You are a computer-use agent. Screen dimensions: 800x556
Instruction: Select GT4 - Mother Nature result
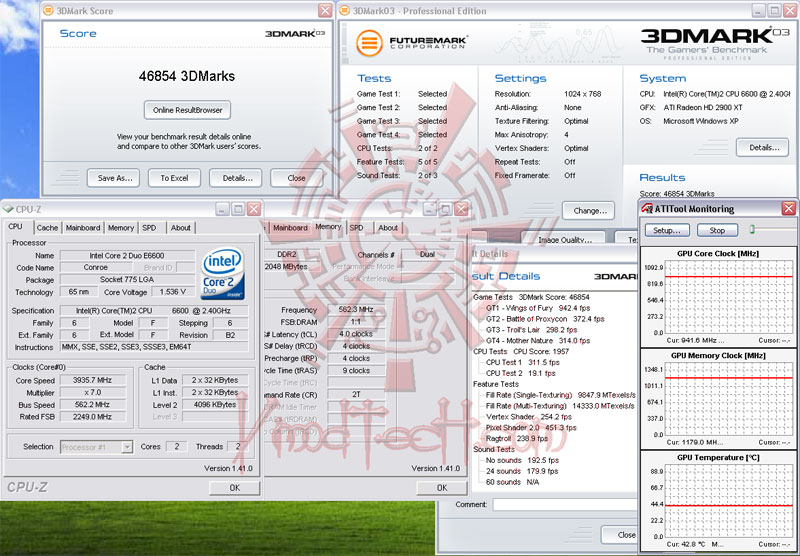click(538, 340)
